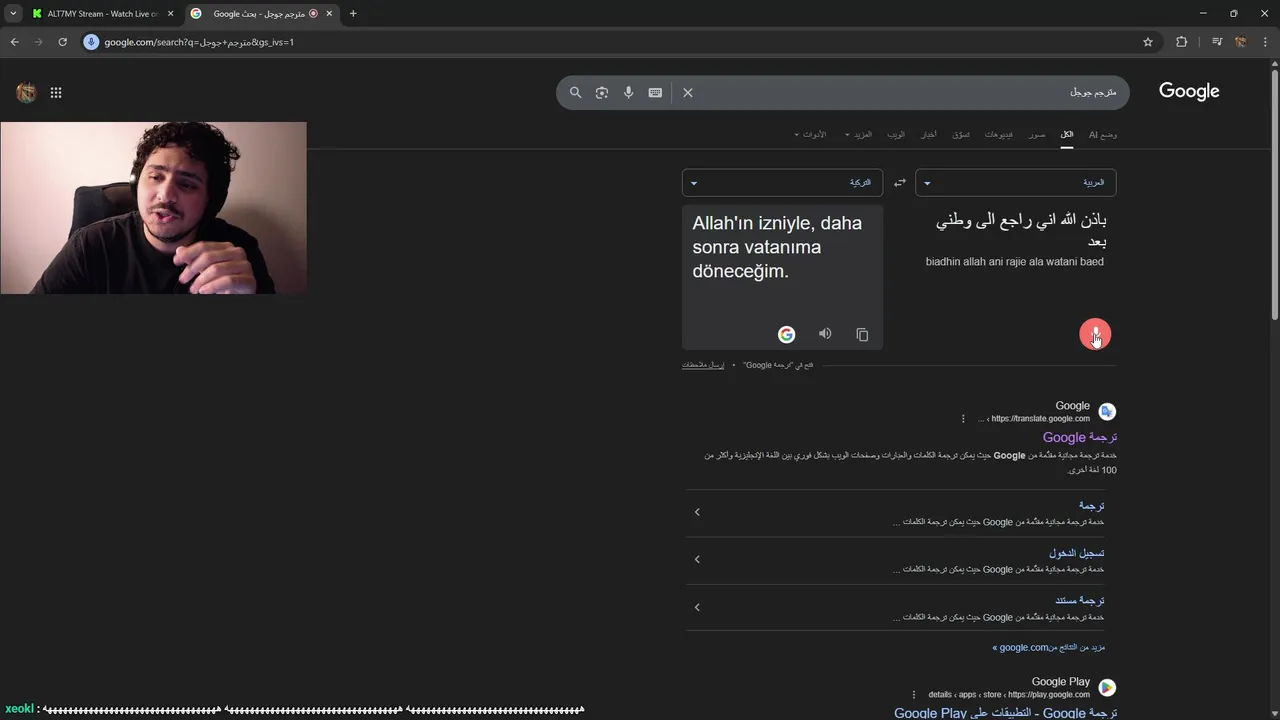Listen to the Turkish translation audio
Viewport: 1280px width, 720px height.
pos(825,334)
